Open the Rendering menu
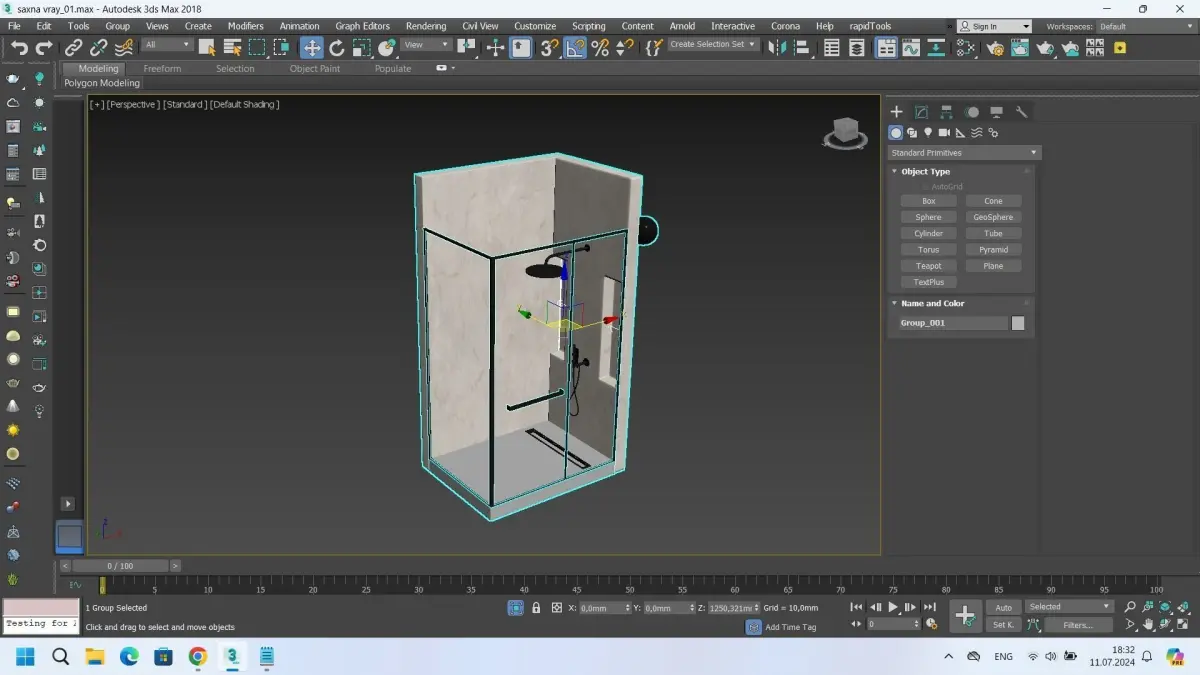This screenshot has height=675, width=1200. (x=426, y=26)
